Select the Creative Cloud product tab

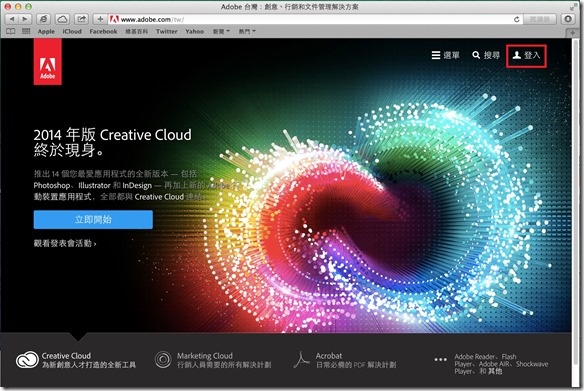pos(76,360)
